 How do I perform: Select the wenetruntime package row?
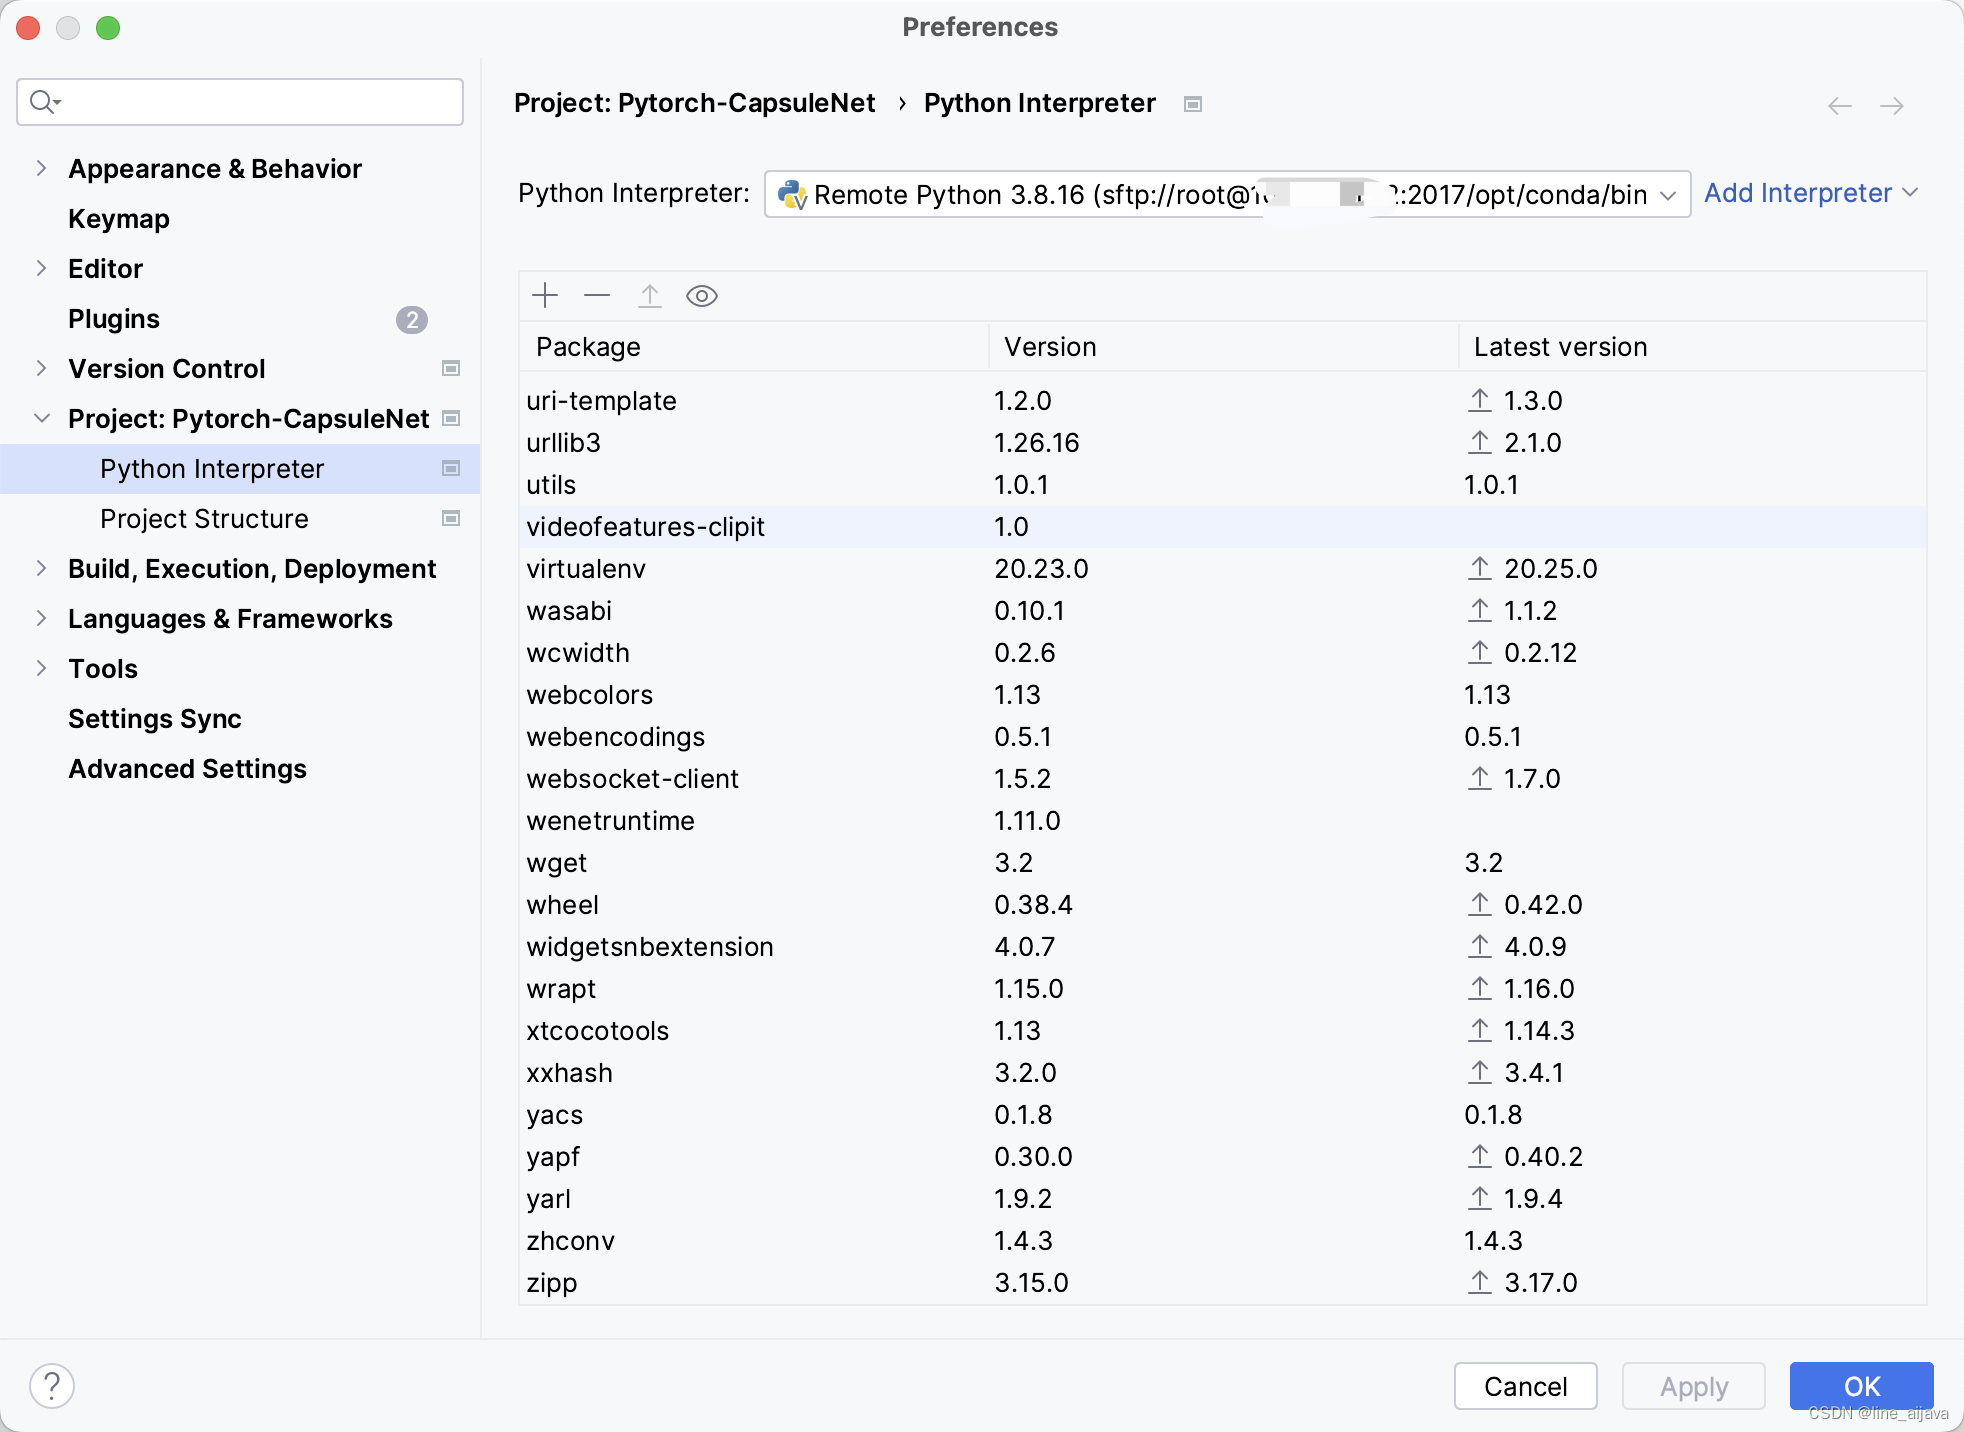(x=1222, y=821)
